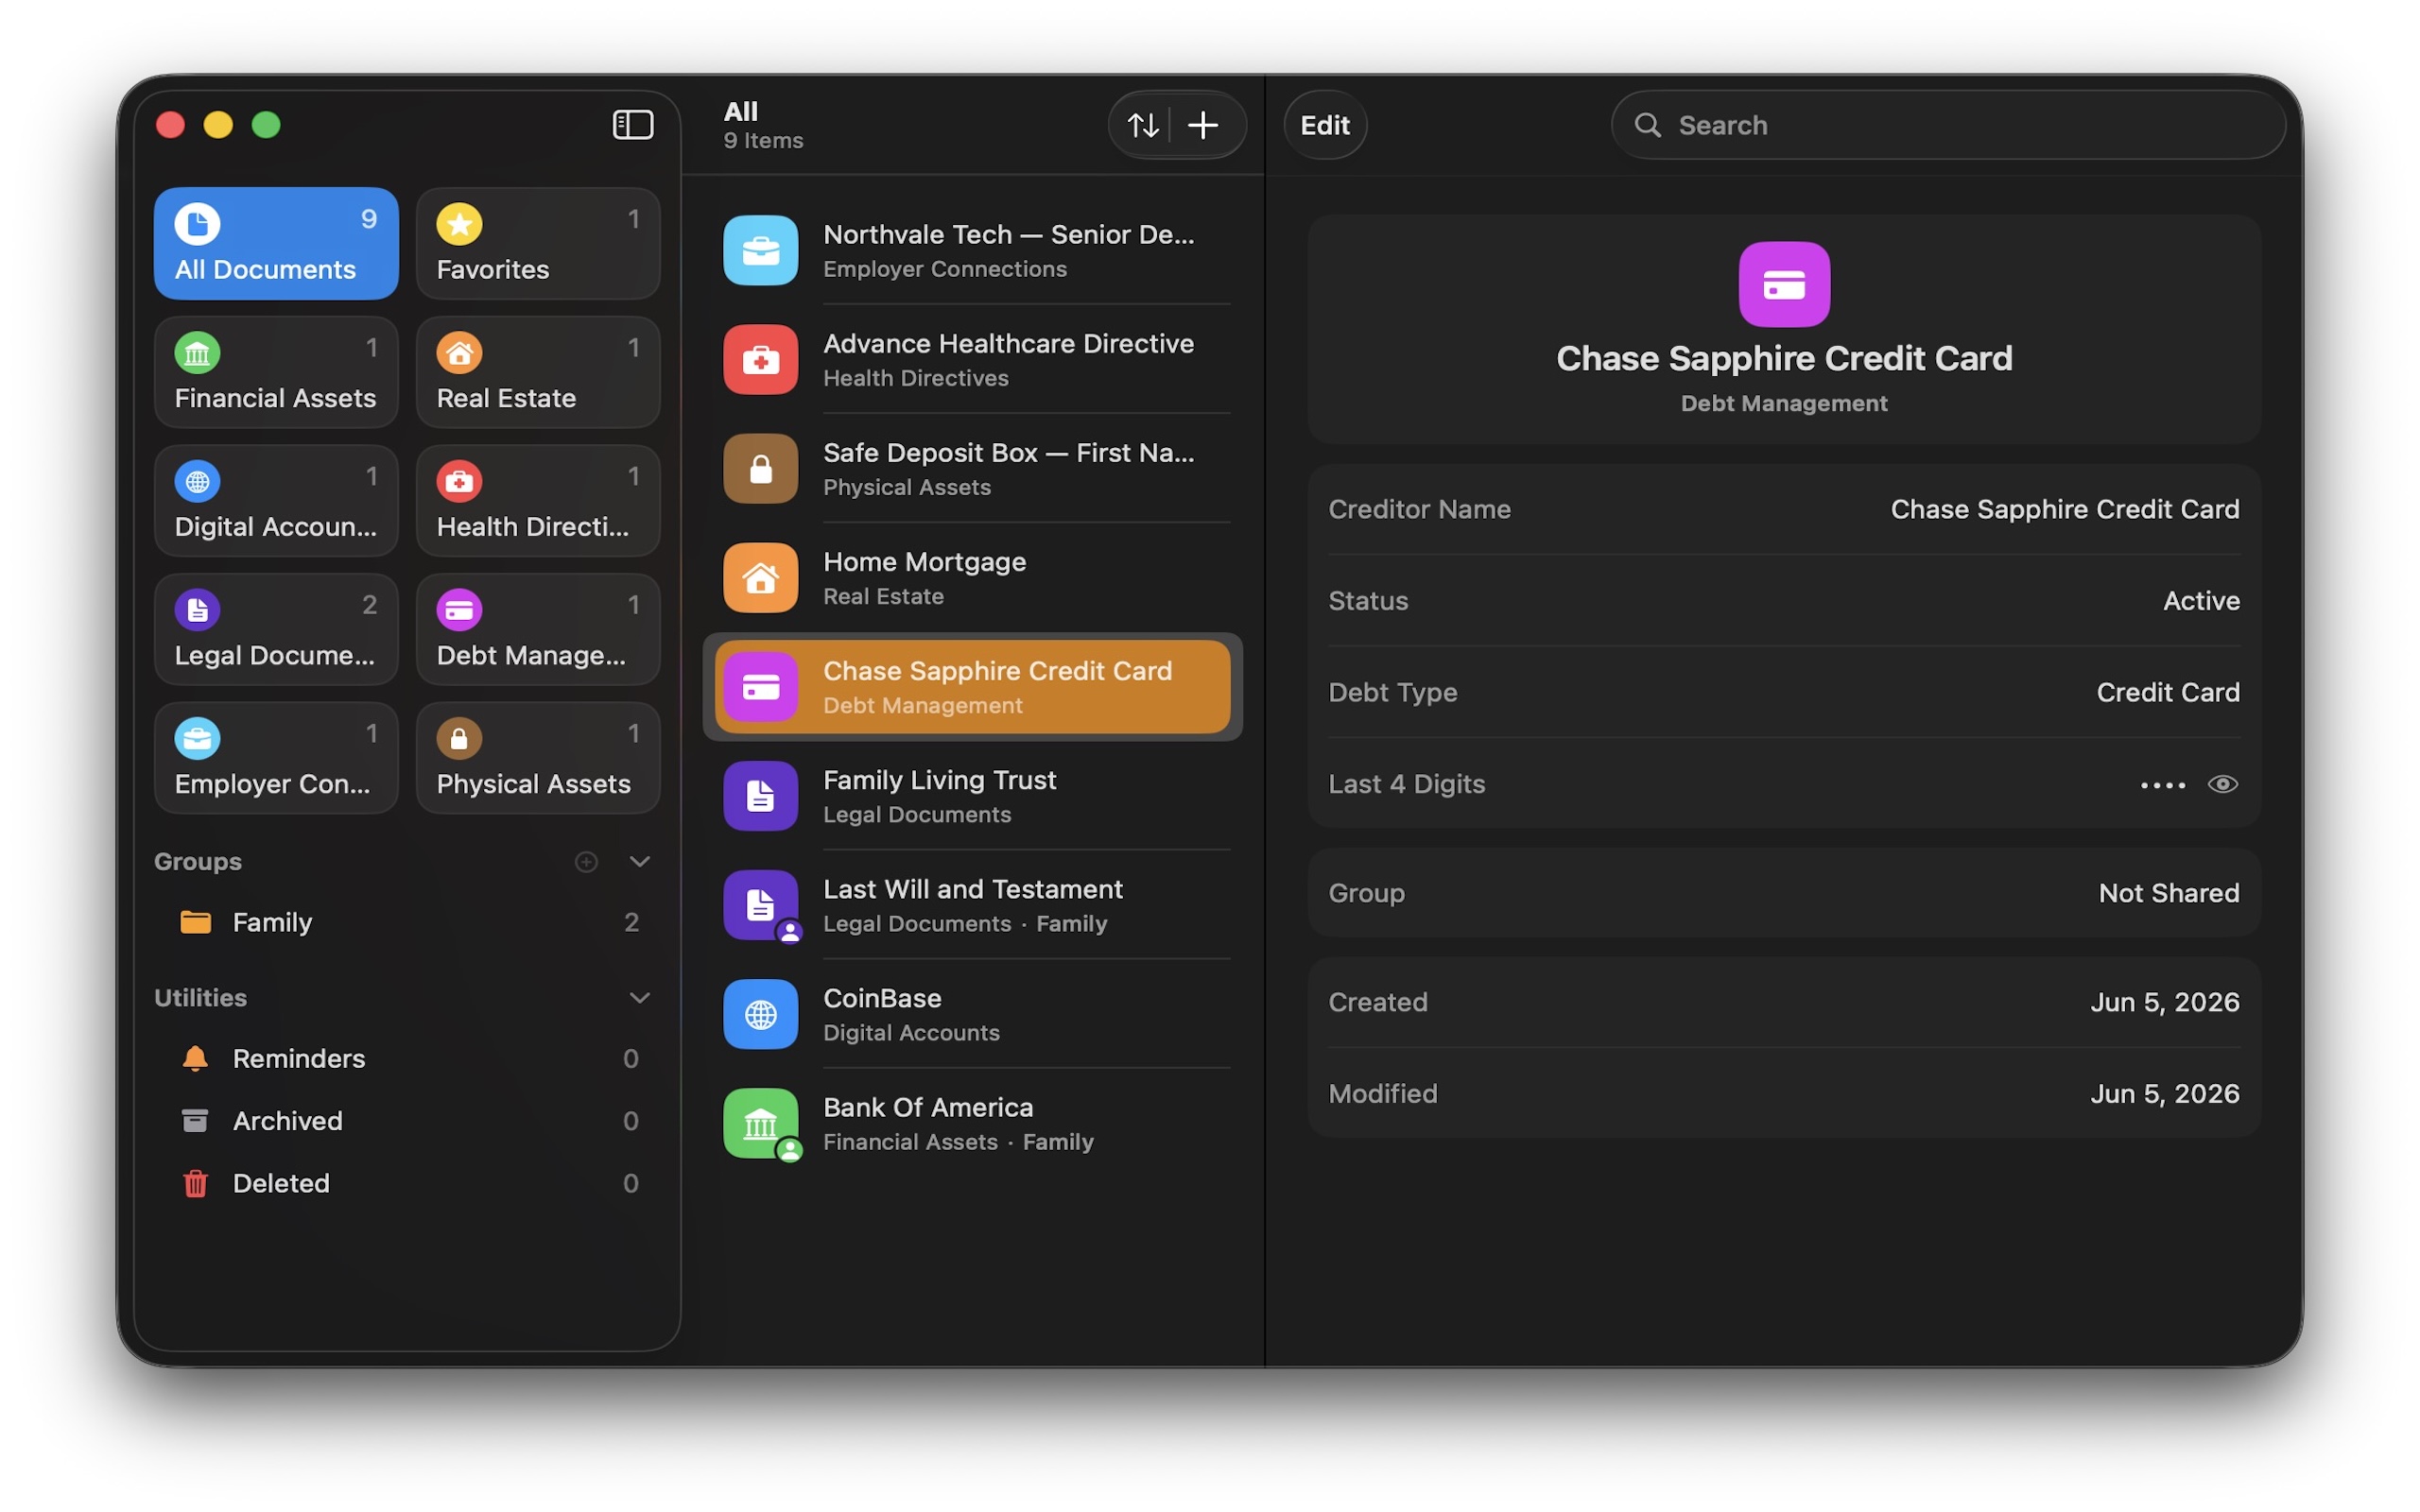Click the Family folder icon

point(195,922)
